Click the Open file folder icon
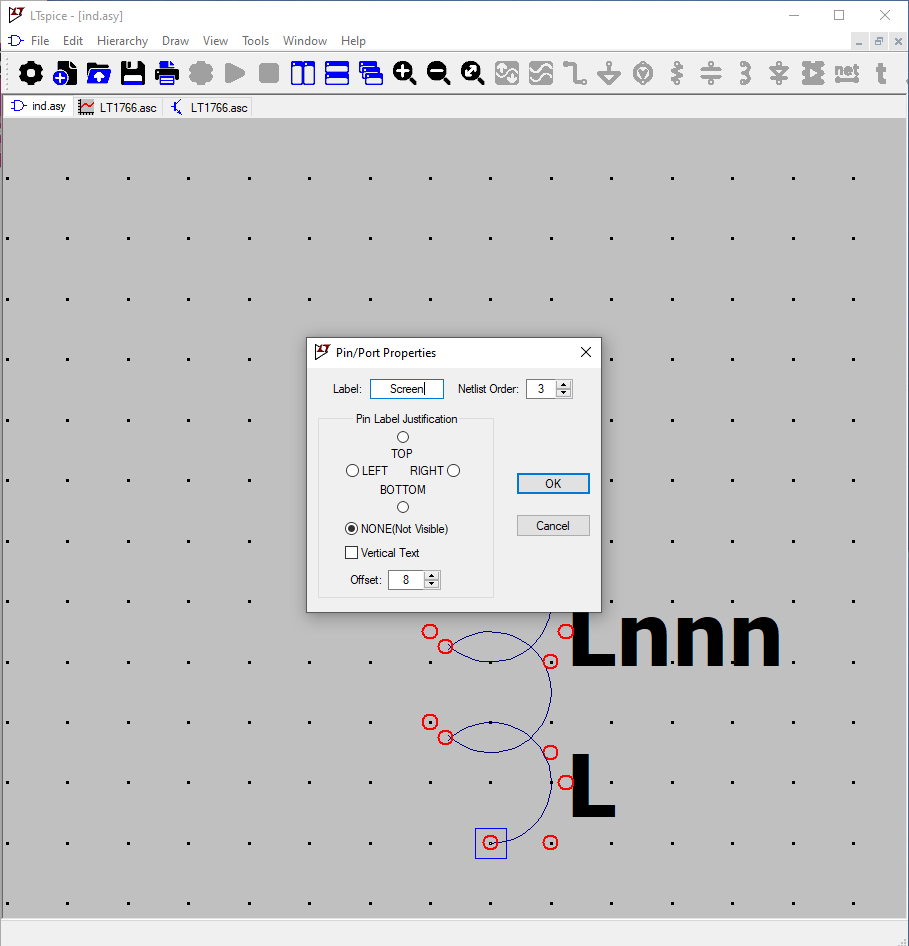This screenshot has width=909, height=946. pos(99,73)
